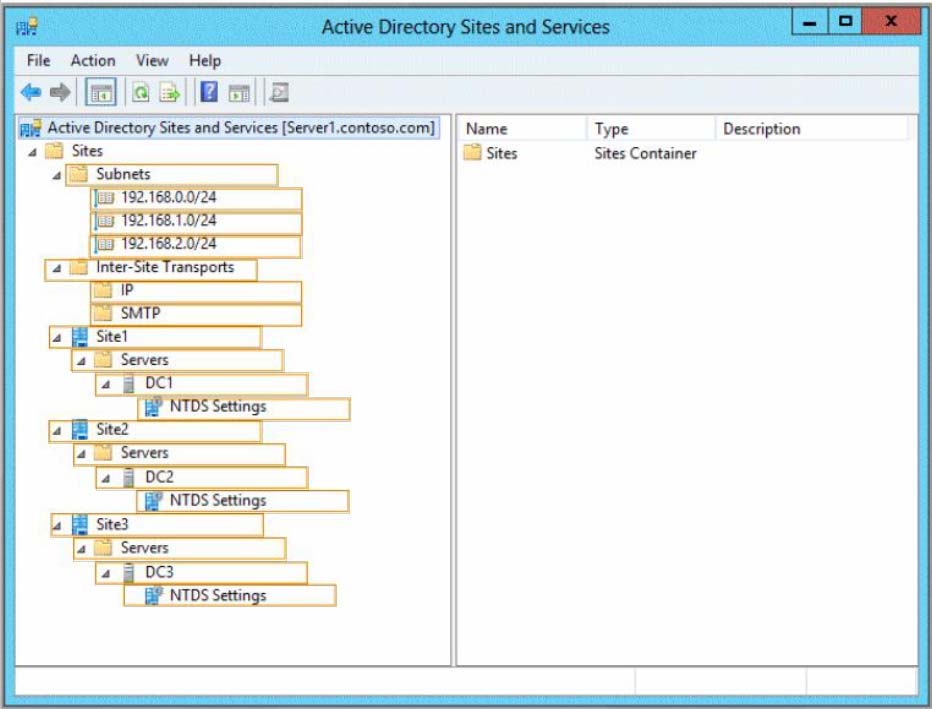
Task: Open Help using the question mark icon
Action: click(x=210, y=93)
